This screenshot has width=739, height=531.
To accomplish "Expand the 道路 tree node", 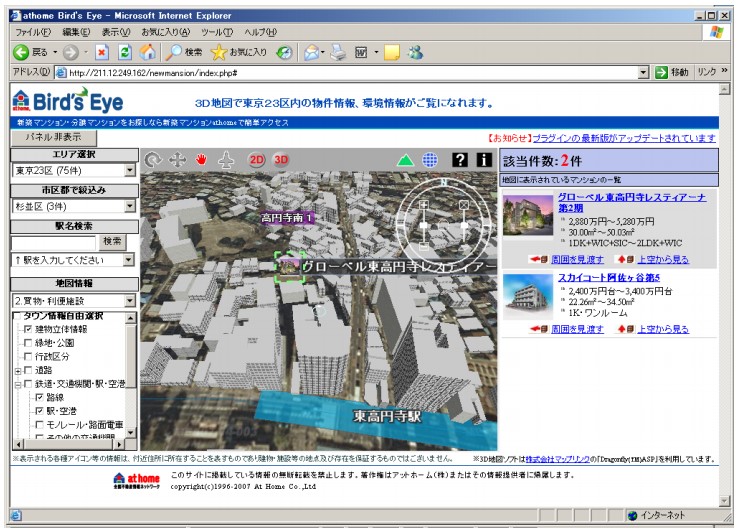I will [17, 371].
